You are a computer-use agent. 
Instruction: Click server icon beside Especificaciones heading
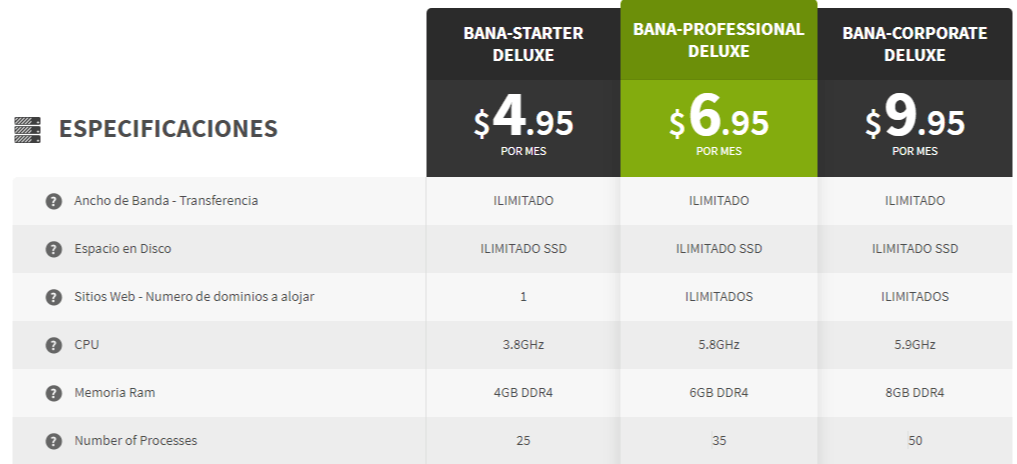tap(27, 130)
